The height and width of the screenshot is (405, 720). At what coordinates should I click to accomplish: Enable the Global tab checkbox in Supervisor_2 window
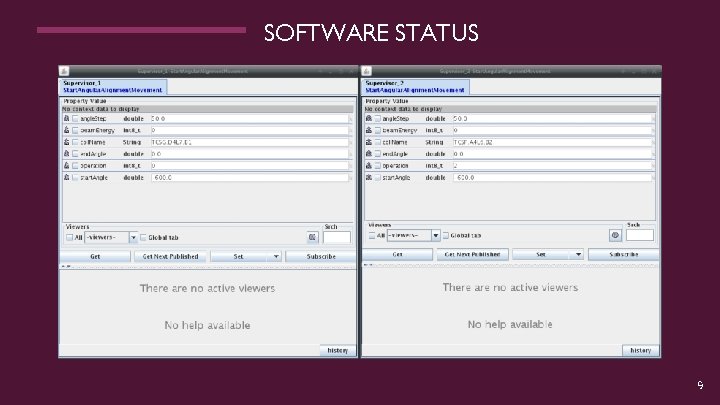(445, 235)
